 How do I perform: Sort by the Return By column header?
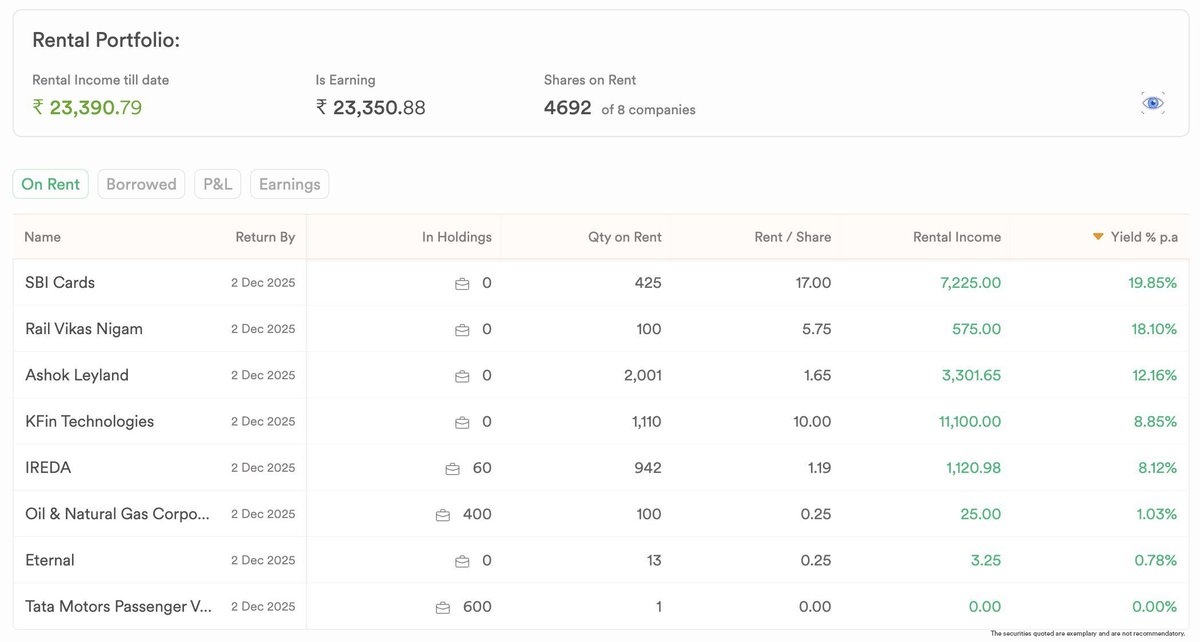coord(265,237)
